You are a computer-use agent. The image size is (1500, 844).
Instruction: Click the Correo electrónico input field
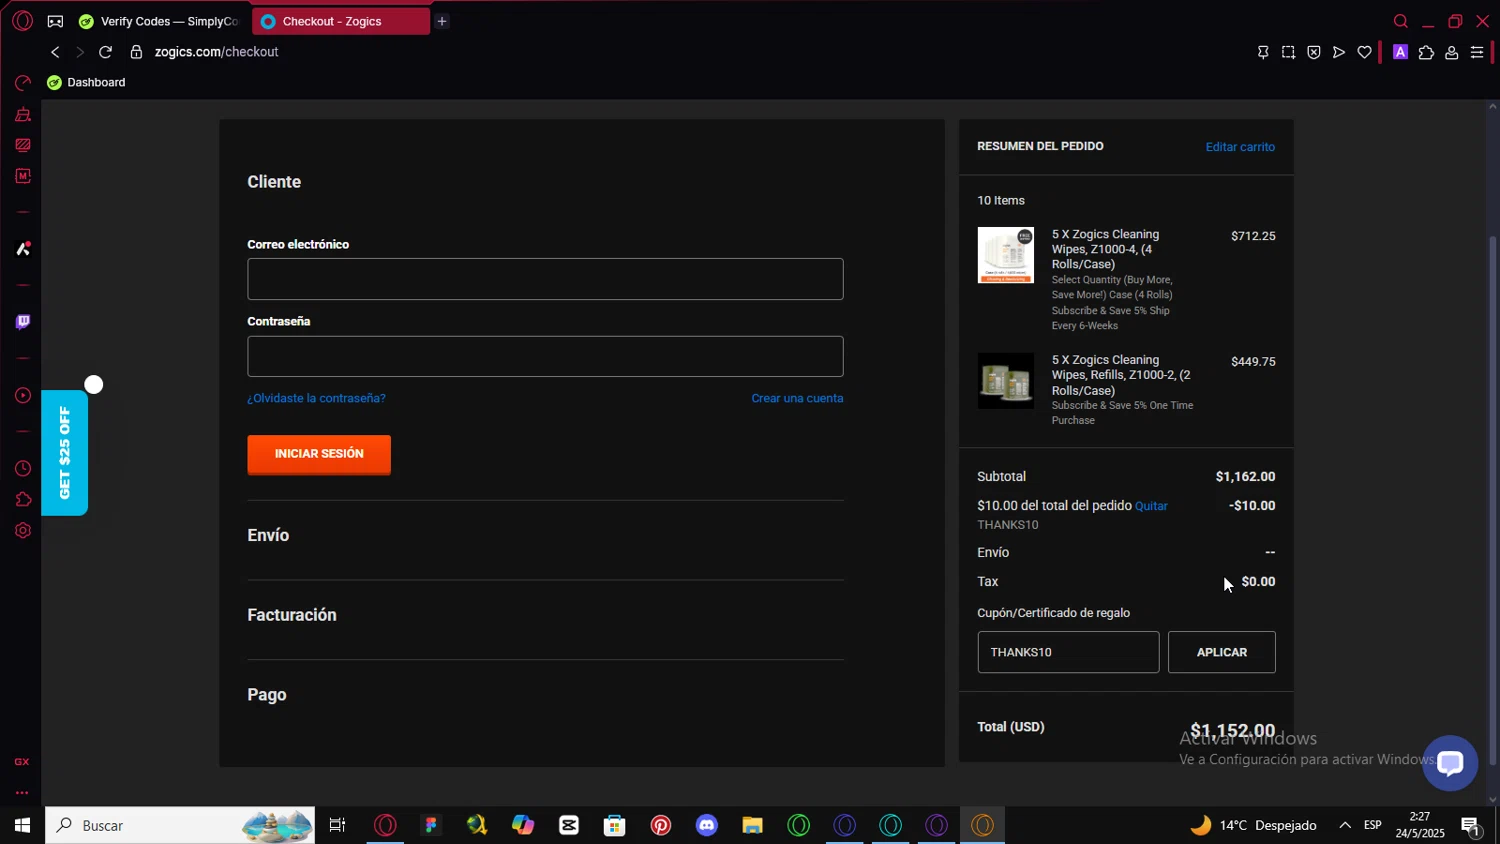click(x=545, y=279)
